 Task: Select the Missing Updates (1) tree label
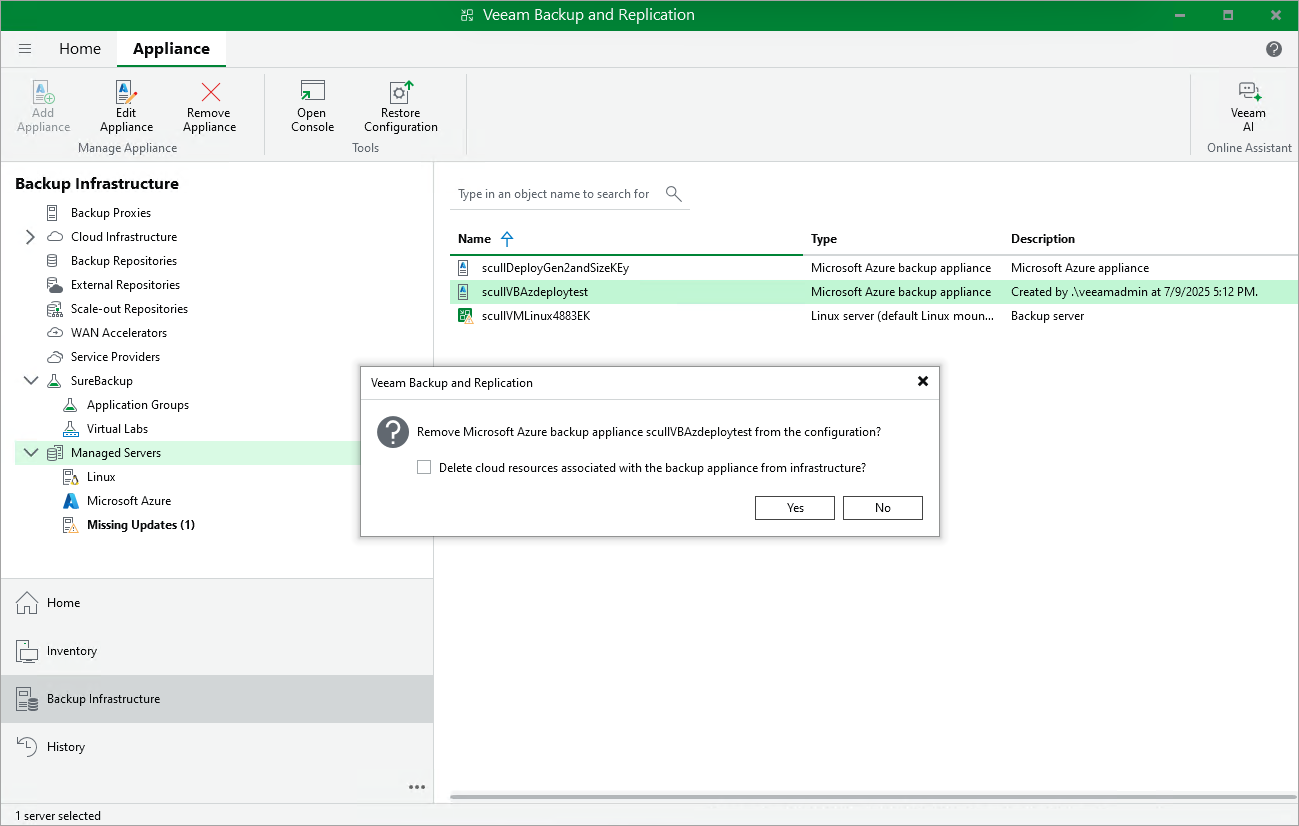click(x=141, y=525)
